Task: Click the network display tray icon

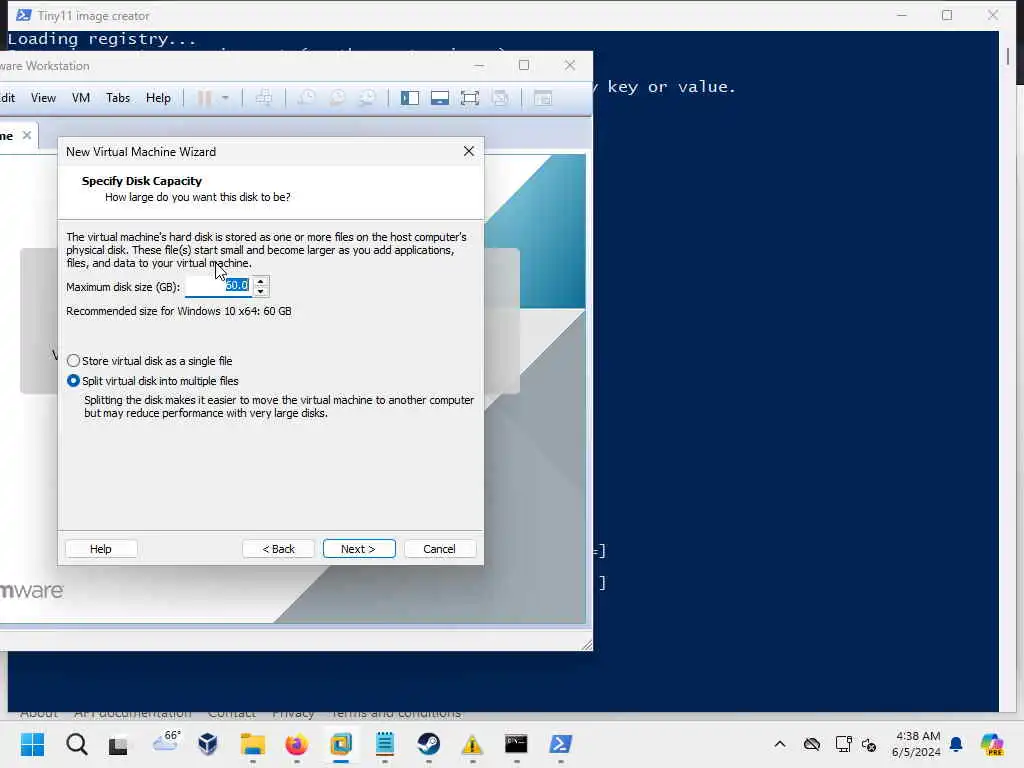Action: pos(843,744)
